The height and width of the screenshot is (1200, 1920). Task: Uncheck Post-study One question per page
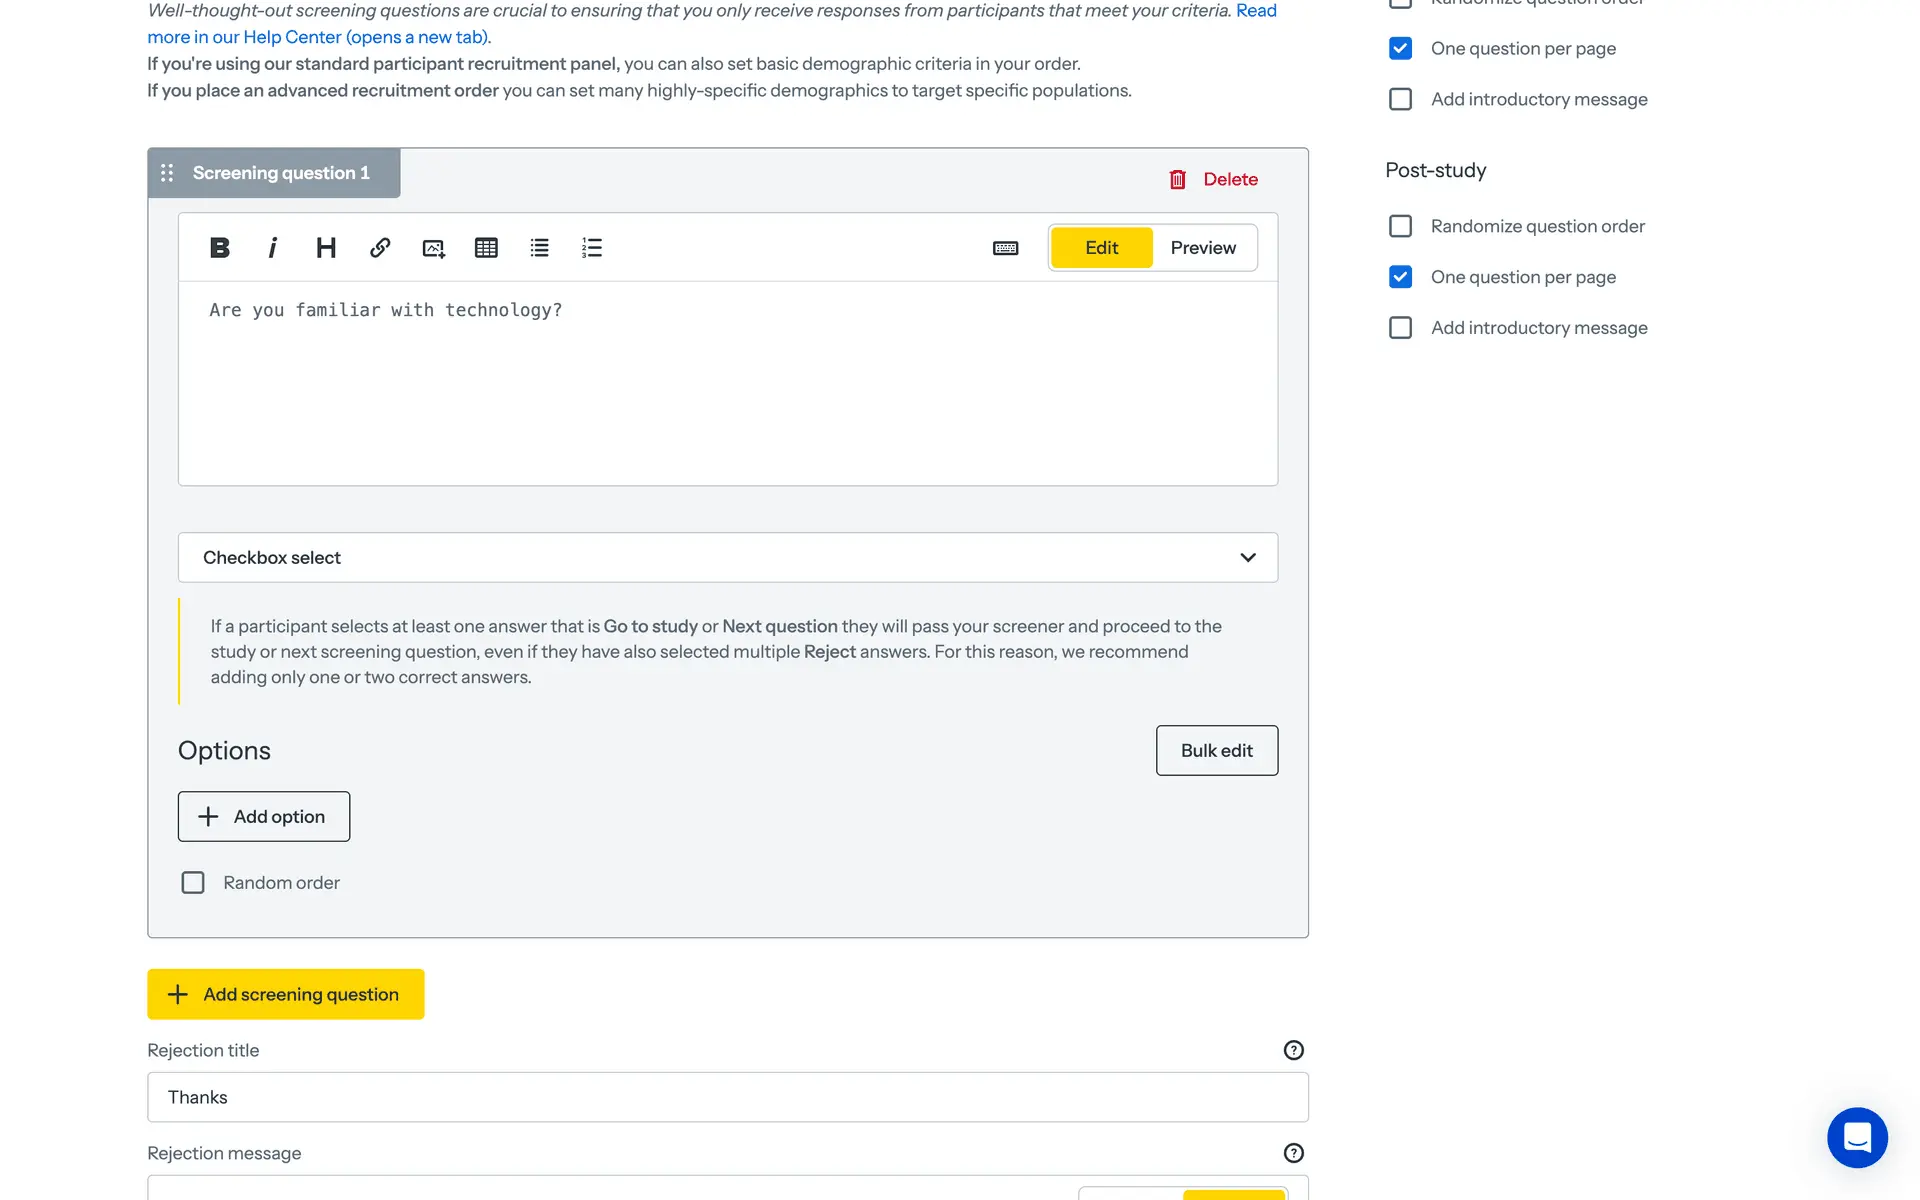1400,277
